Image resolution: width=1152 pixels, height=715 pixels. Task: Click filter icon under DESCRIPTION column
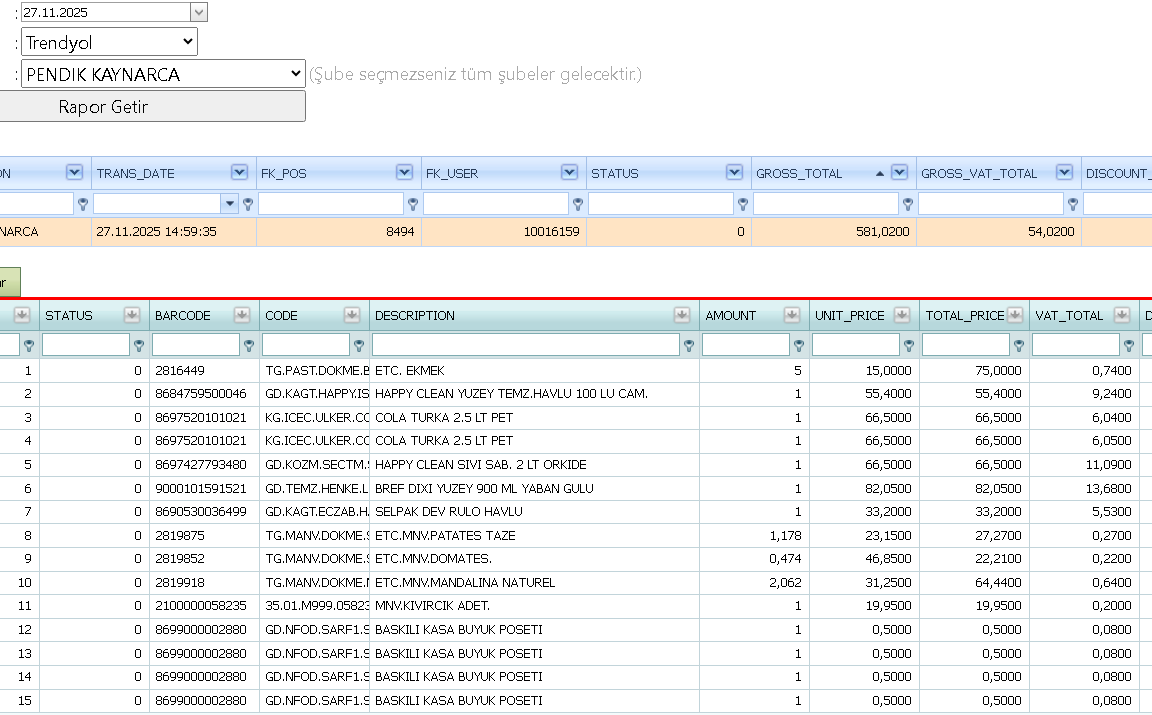pyautogui.click(x=688, y=345)
